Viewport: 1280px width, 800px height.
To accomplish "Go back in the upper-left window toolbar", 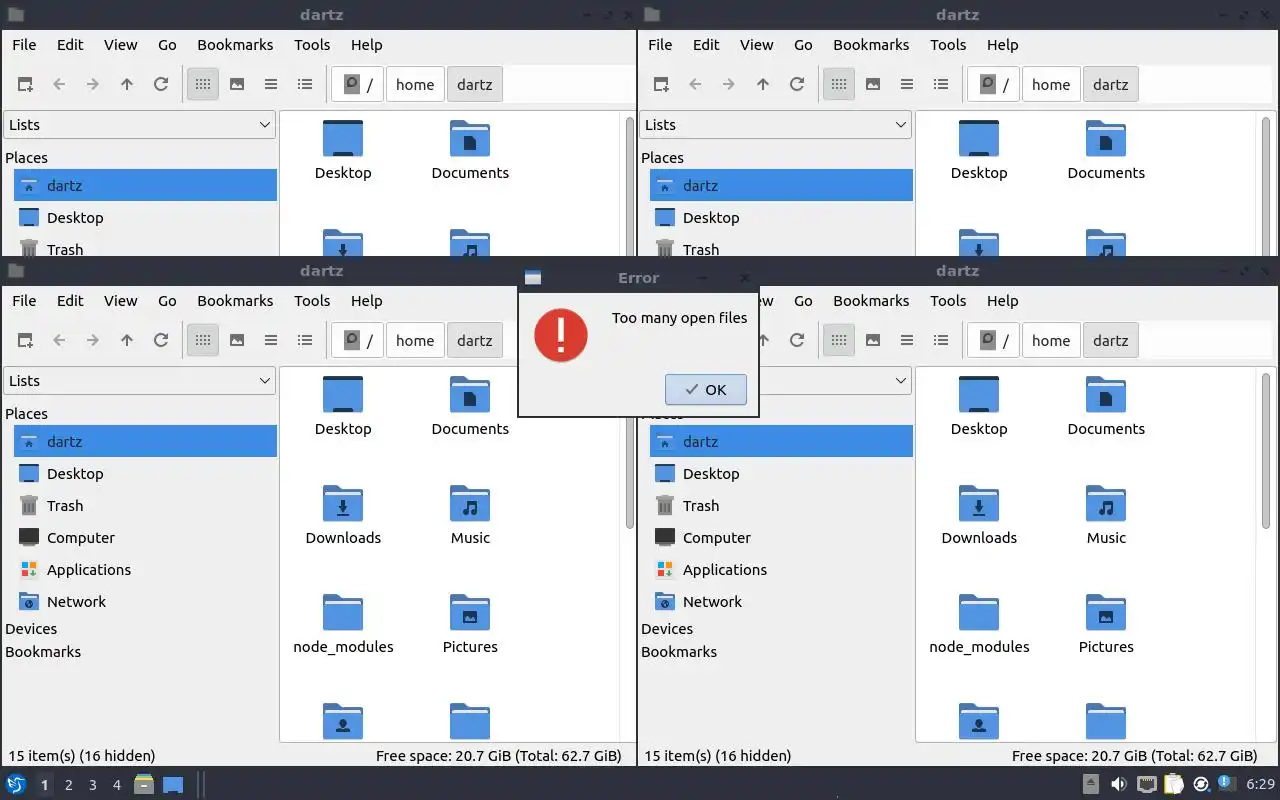I will pos(59,85).
